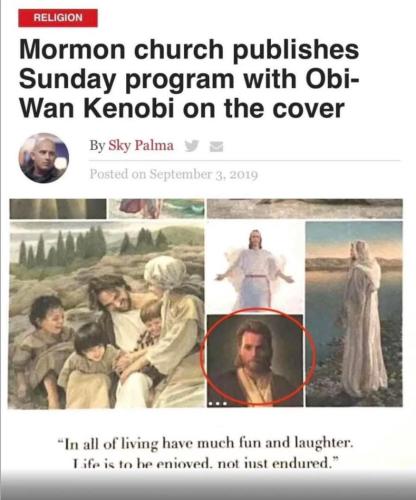The image size is (416, 500).
Task: Click the Mormon church article headline
Action: coord(189,79)
